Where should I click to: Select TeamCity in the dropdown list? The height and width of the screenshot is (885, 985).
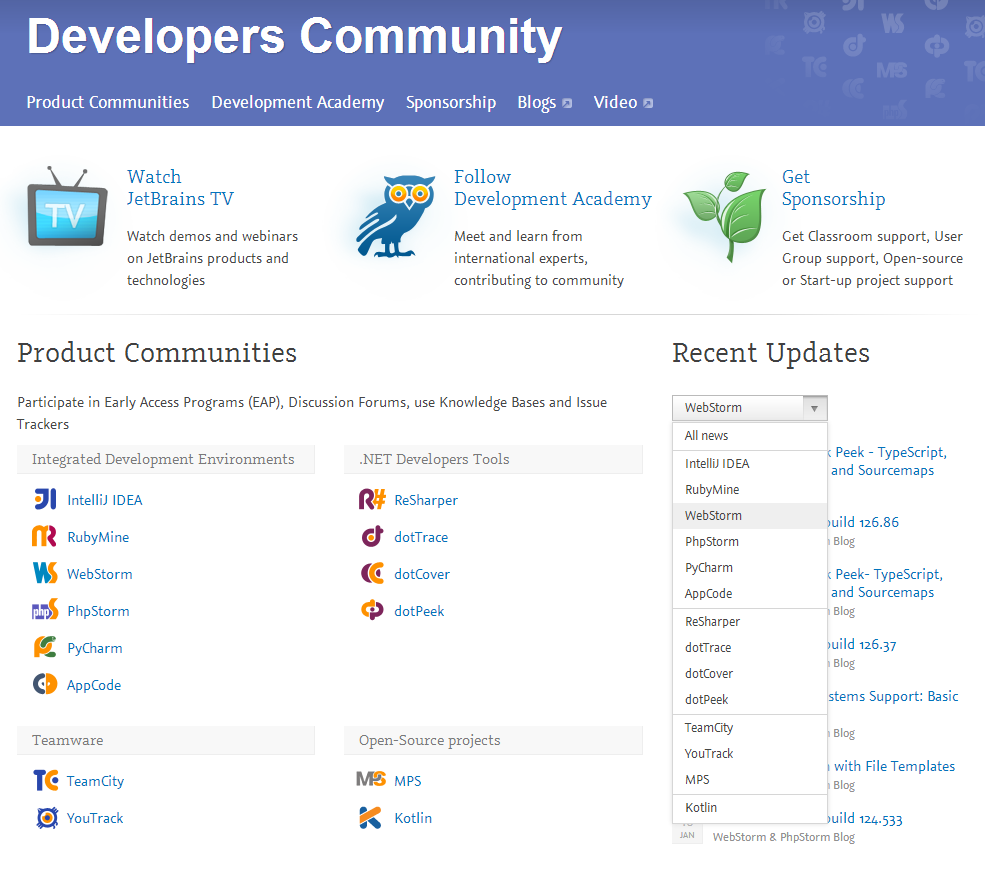[x=749, y=728]
